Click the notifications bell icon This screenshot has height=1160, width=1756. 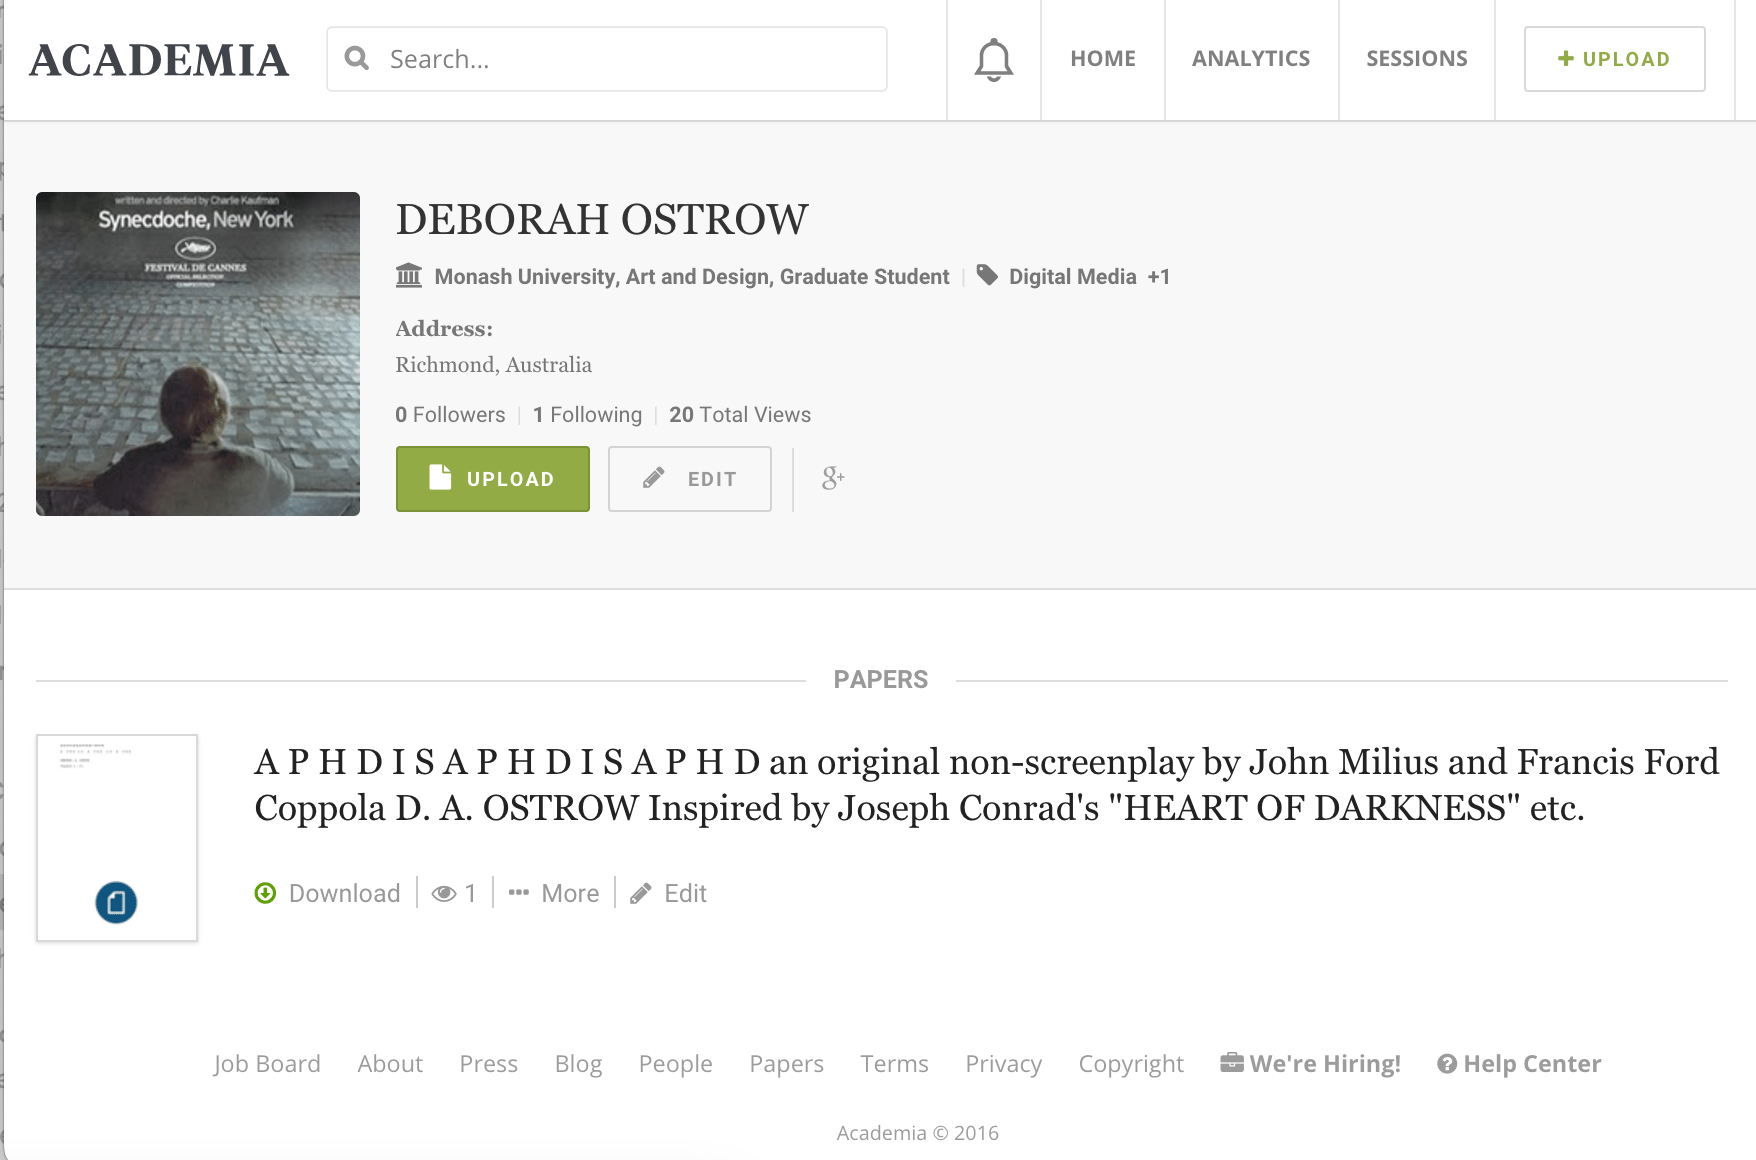coord(993,60)
